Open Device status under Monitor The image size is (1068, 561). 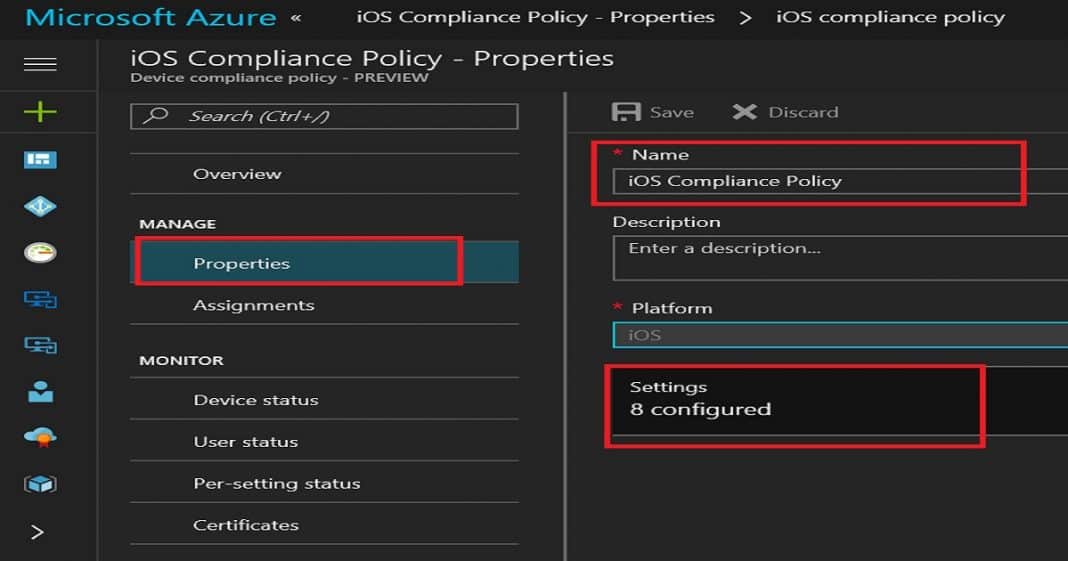(324, 400)
